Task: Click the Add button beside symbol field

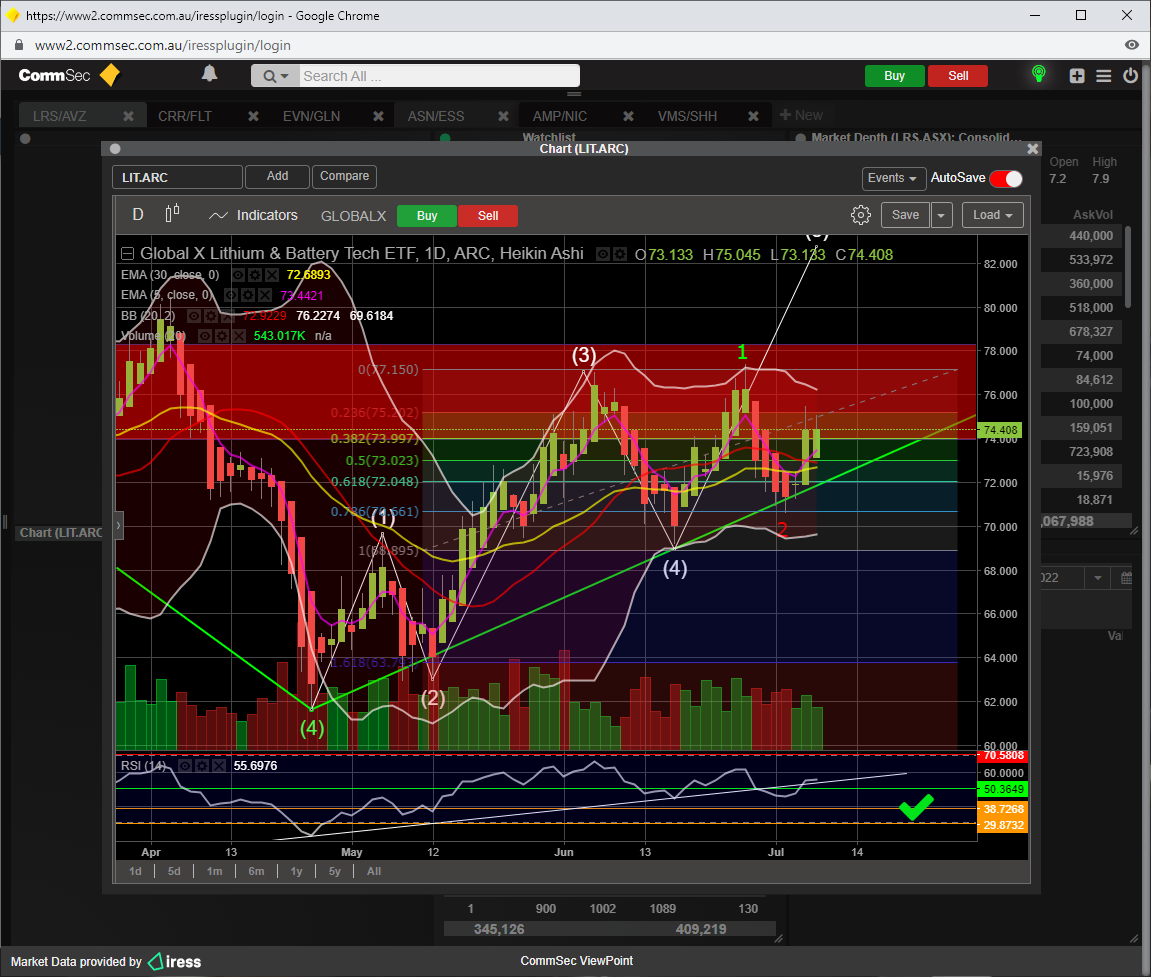Action: (277, 176)
